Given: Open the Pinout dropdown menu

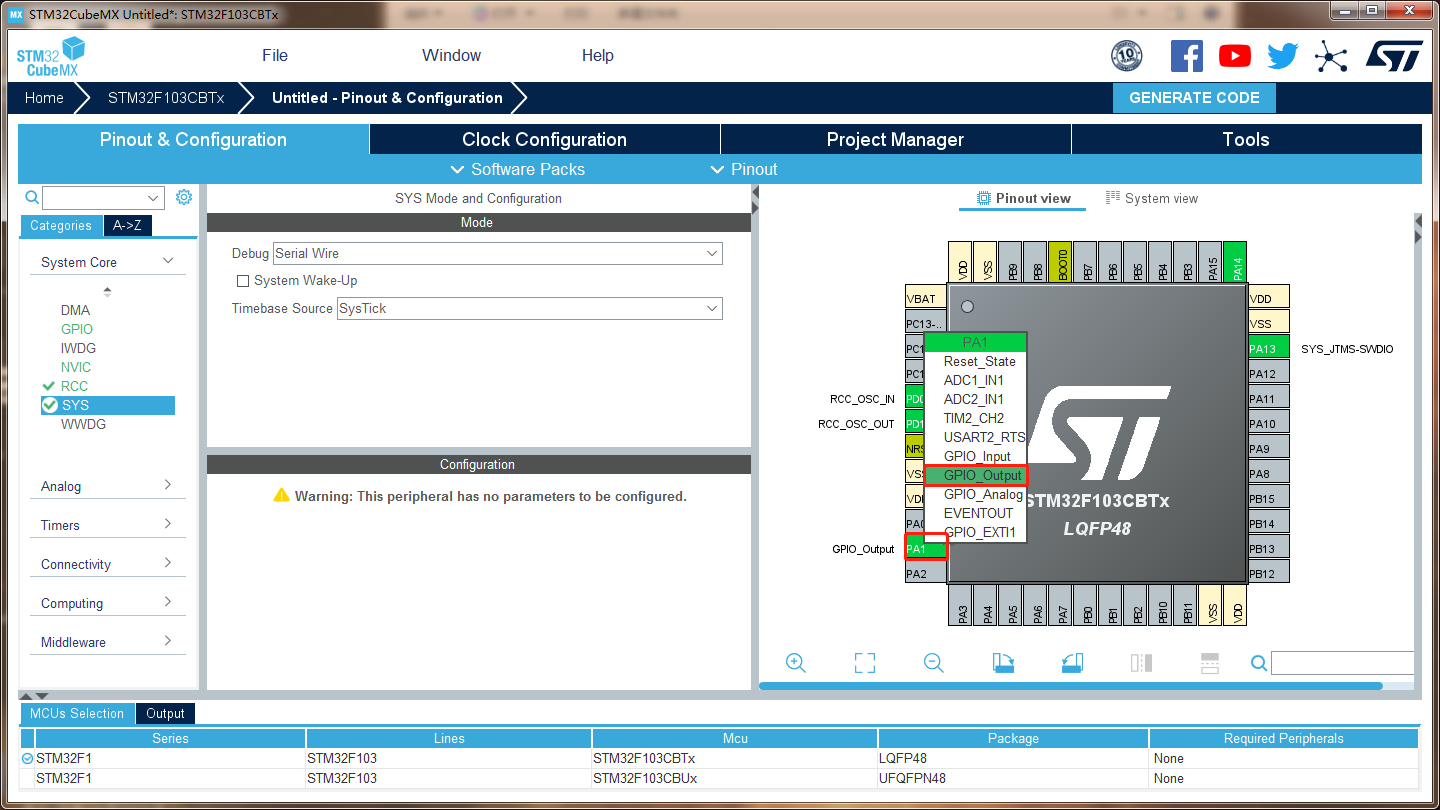Looking at the screenshot, I should (x=743, y=170).
